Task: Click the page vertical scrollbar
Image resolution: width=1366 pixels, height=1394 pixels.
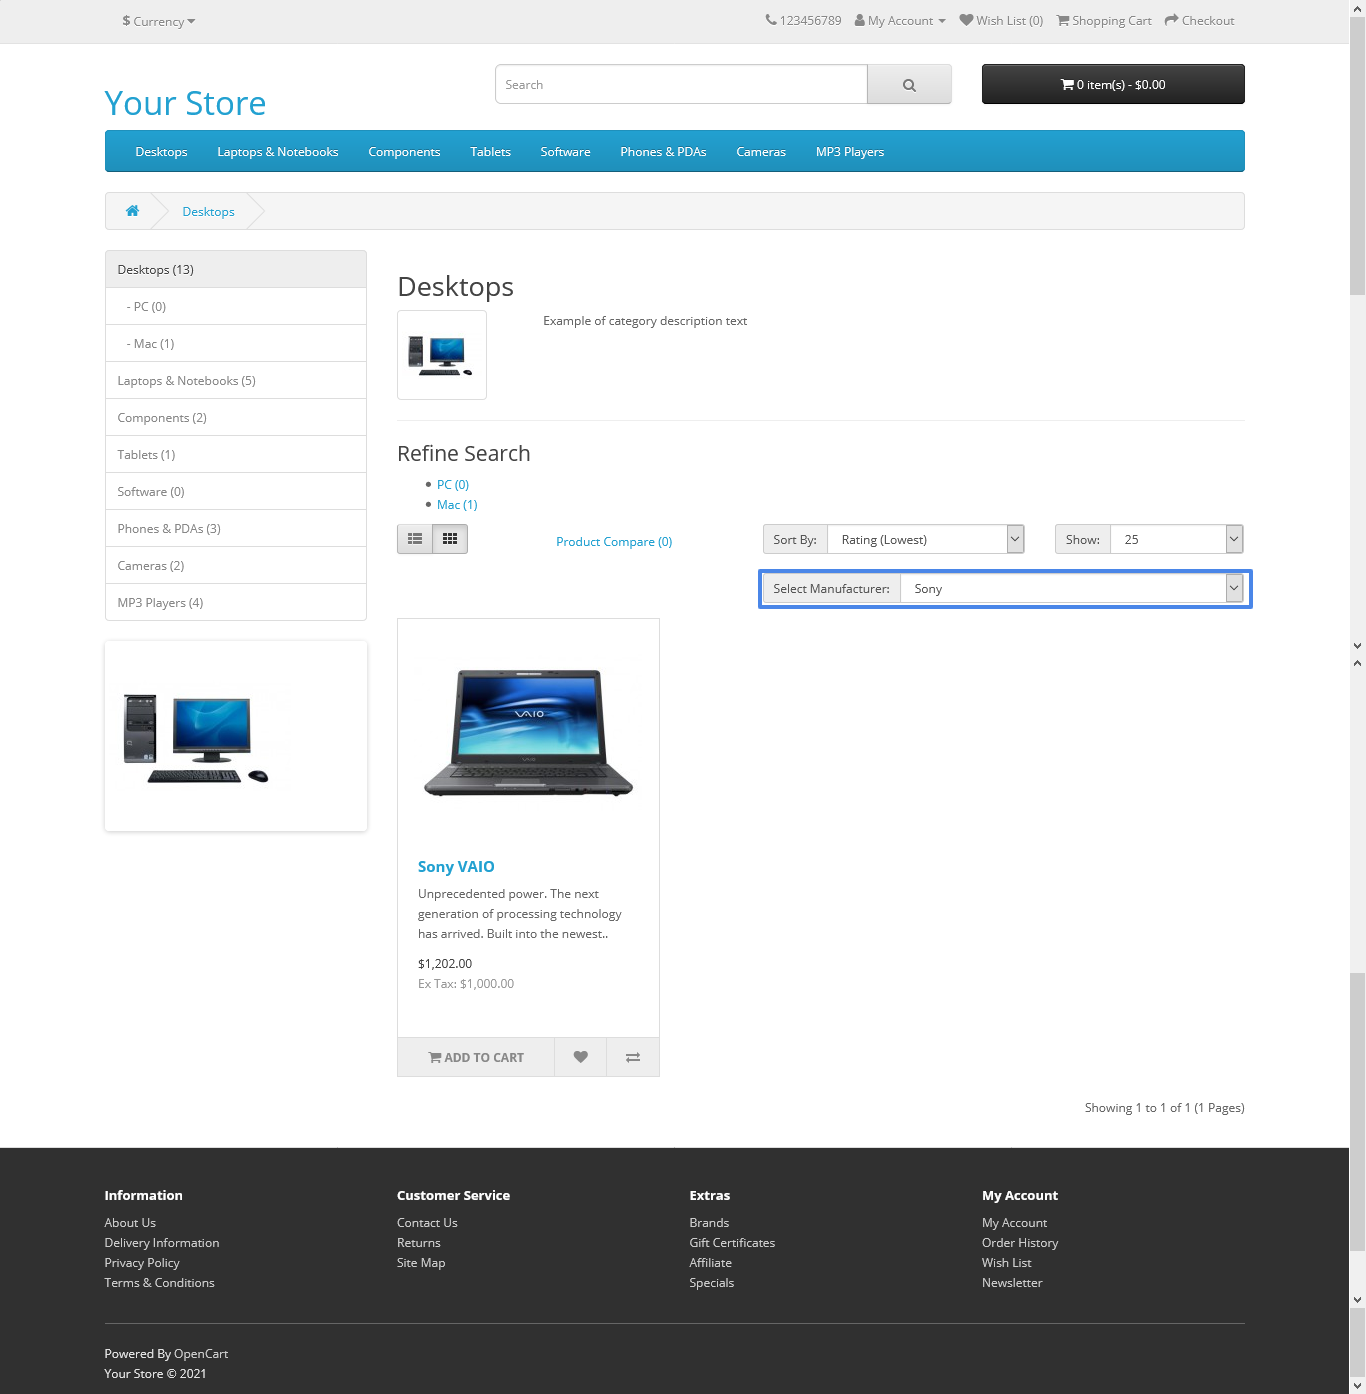Action: [x=1357, y=697]
